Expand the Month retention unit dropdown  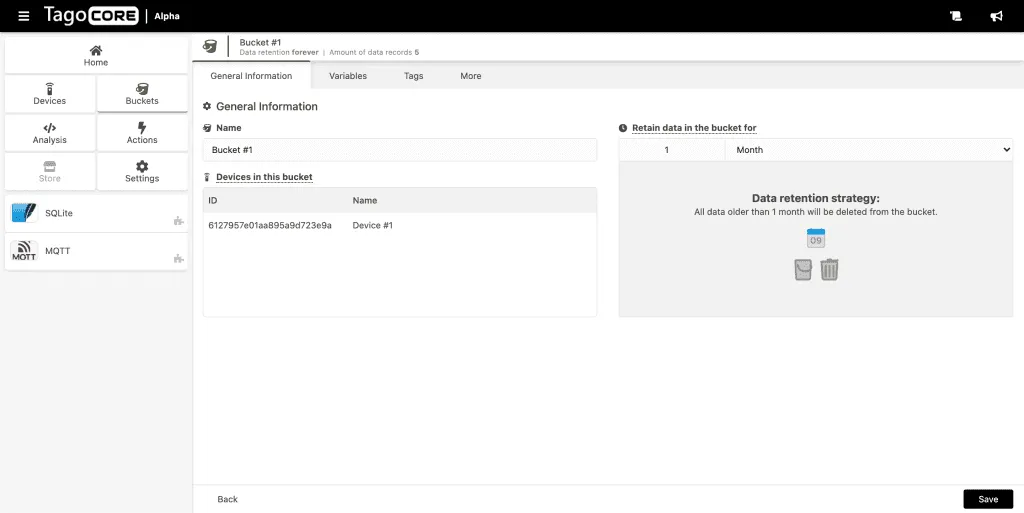click(868, 150)
